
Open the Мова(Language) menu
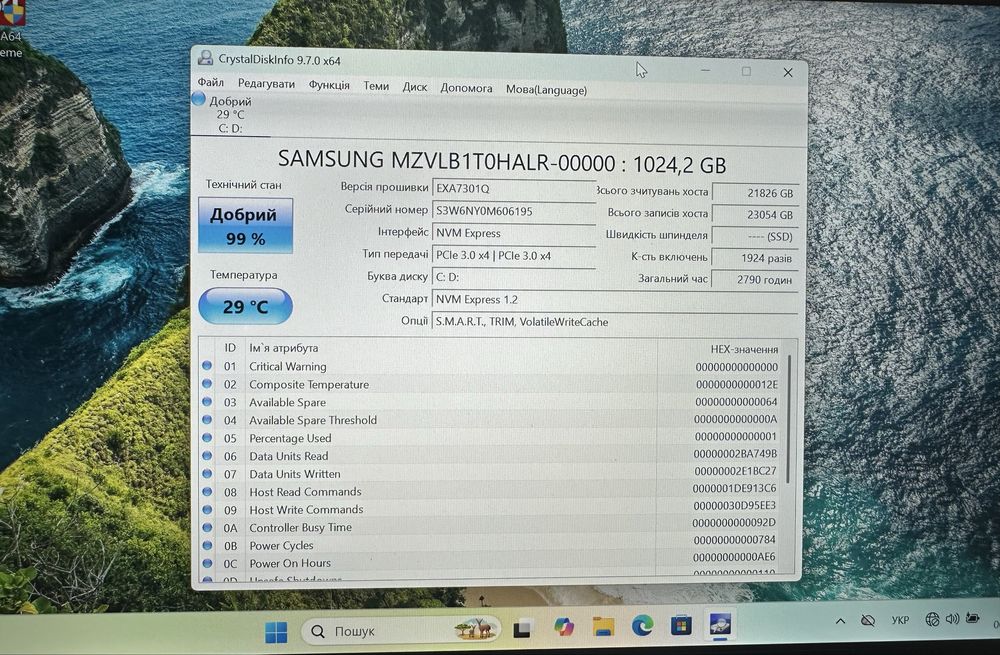(547, 90)
